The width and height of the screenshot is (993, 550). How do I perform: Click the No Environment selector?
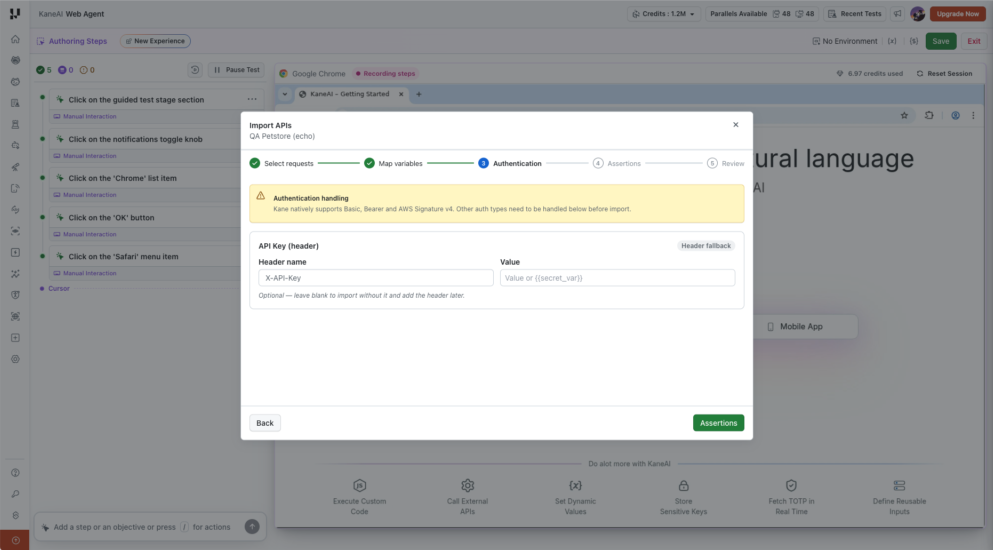[x=845, y=41]
